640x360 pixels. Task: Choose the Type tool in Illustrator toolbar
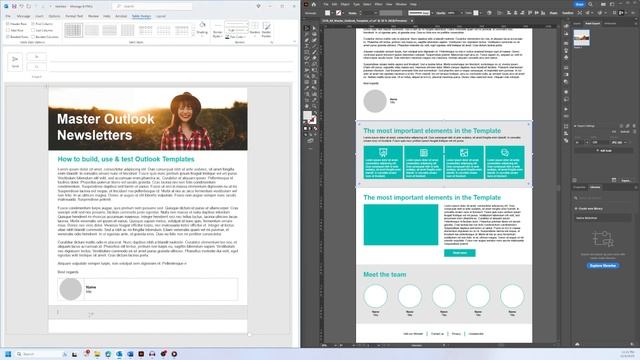307,46
